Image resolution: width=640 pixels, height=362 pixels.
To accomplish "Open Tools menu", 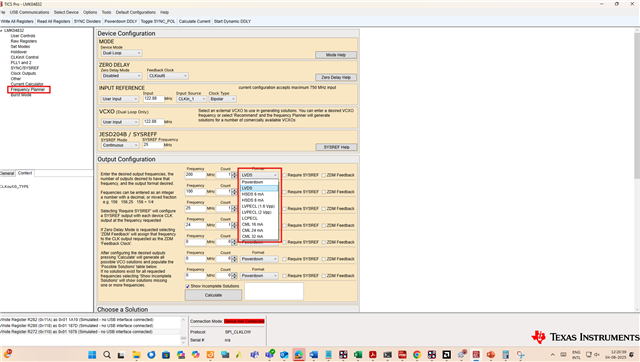I will [x=107, y=12].
